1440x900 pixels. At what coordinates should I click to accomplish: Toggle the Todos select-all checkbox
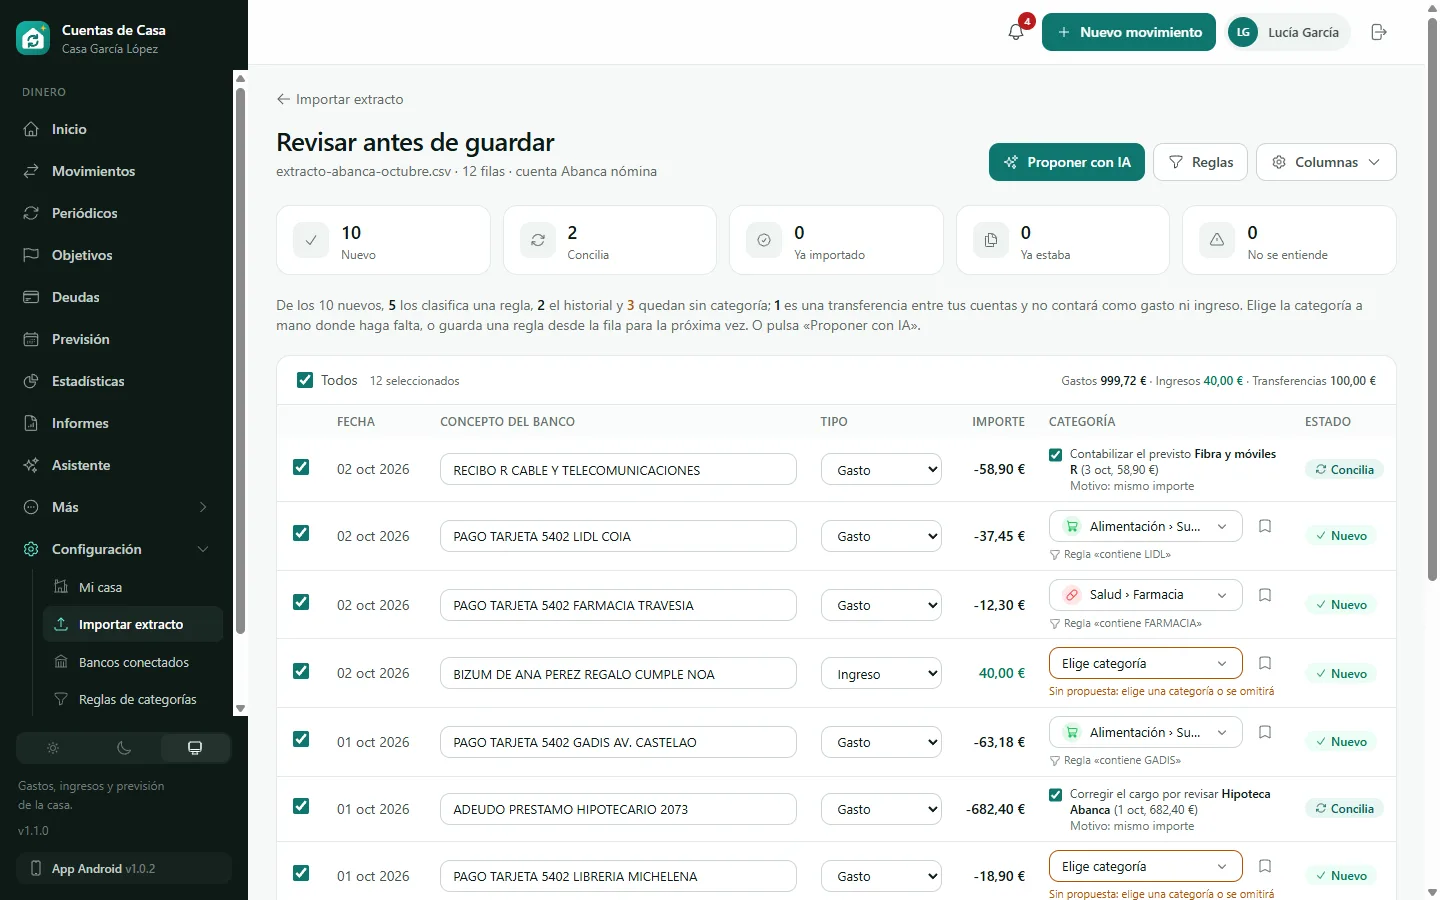tap(305, 380)
